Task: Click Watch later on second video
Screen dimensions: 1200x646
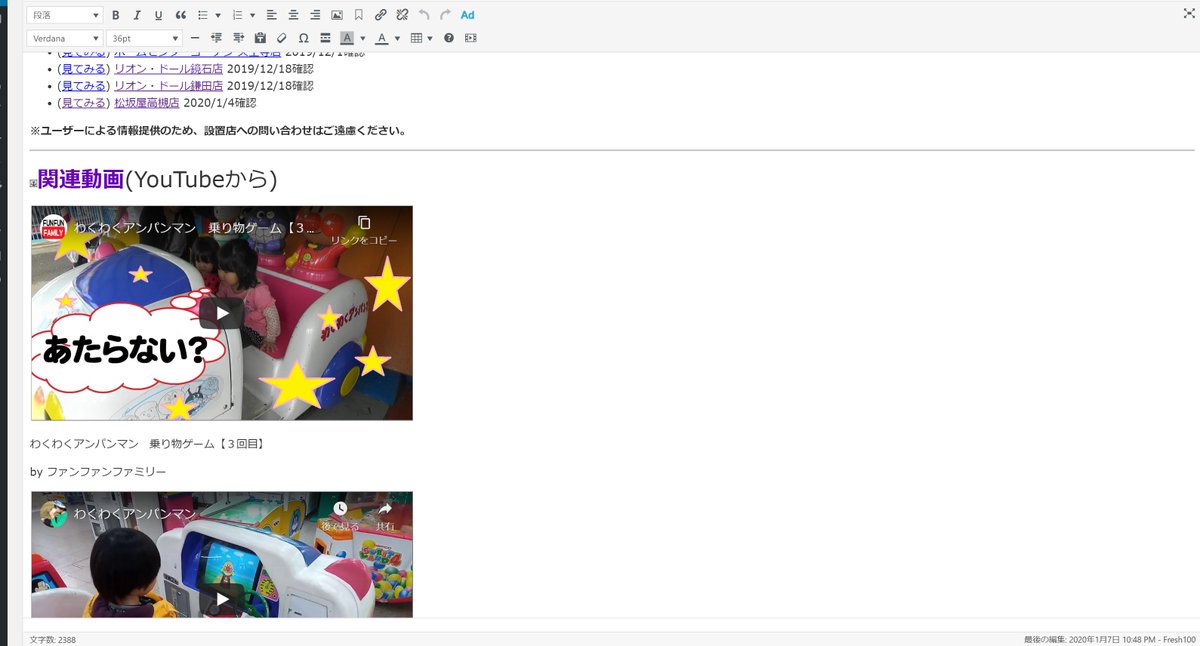Action: (x=340, y=515)
